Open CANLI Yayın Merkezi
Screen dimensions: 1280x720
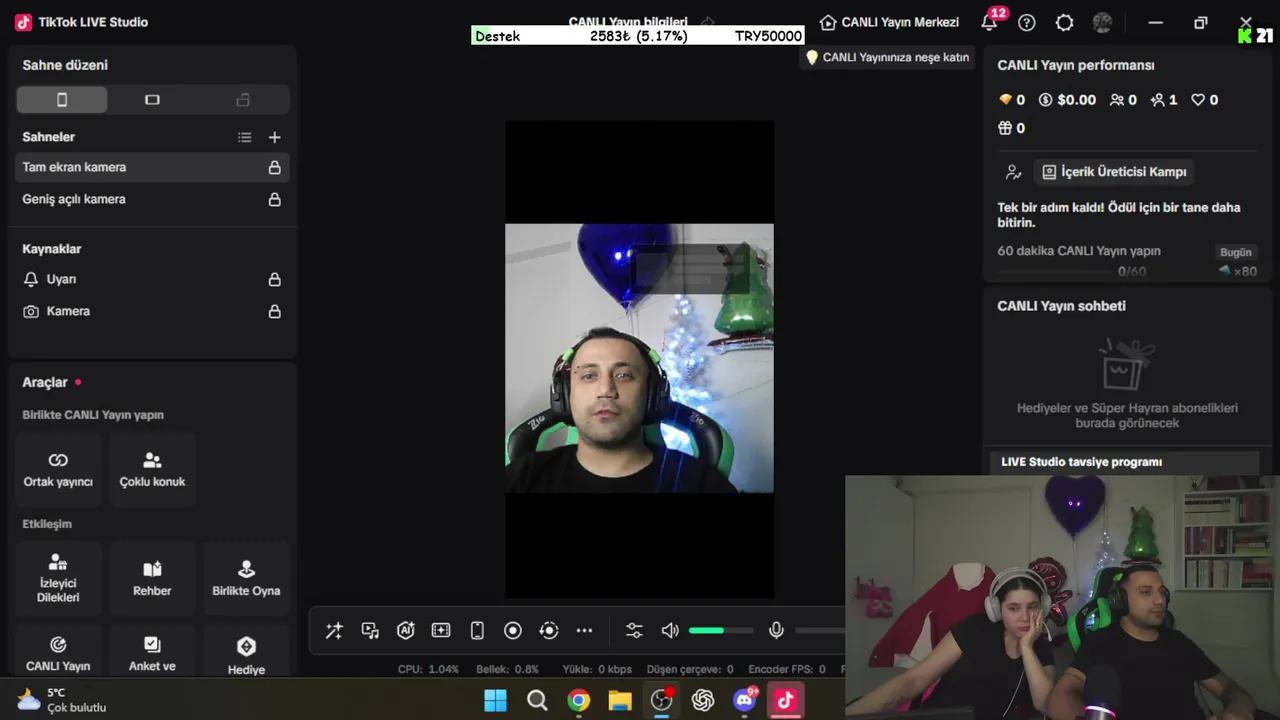[889, 22]
